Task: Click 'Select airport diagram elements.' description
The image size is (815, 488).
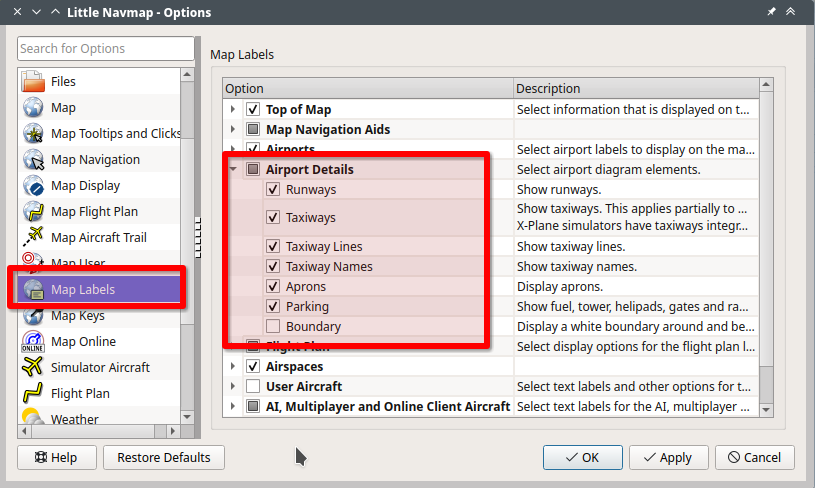Action: pos(609,169)
